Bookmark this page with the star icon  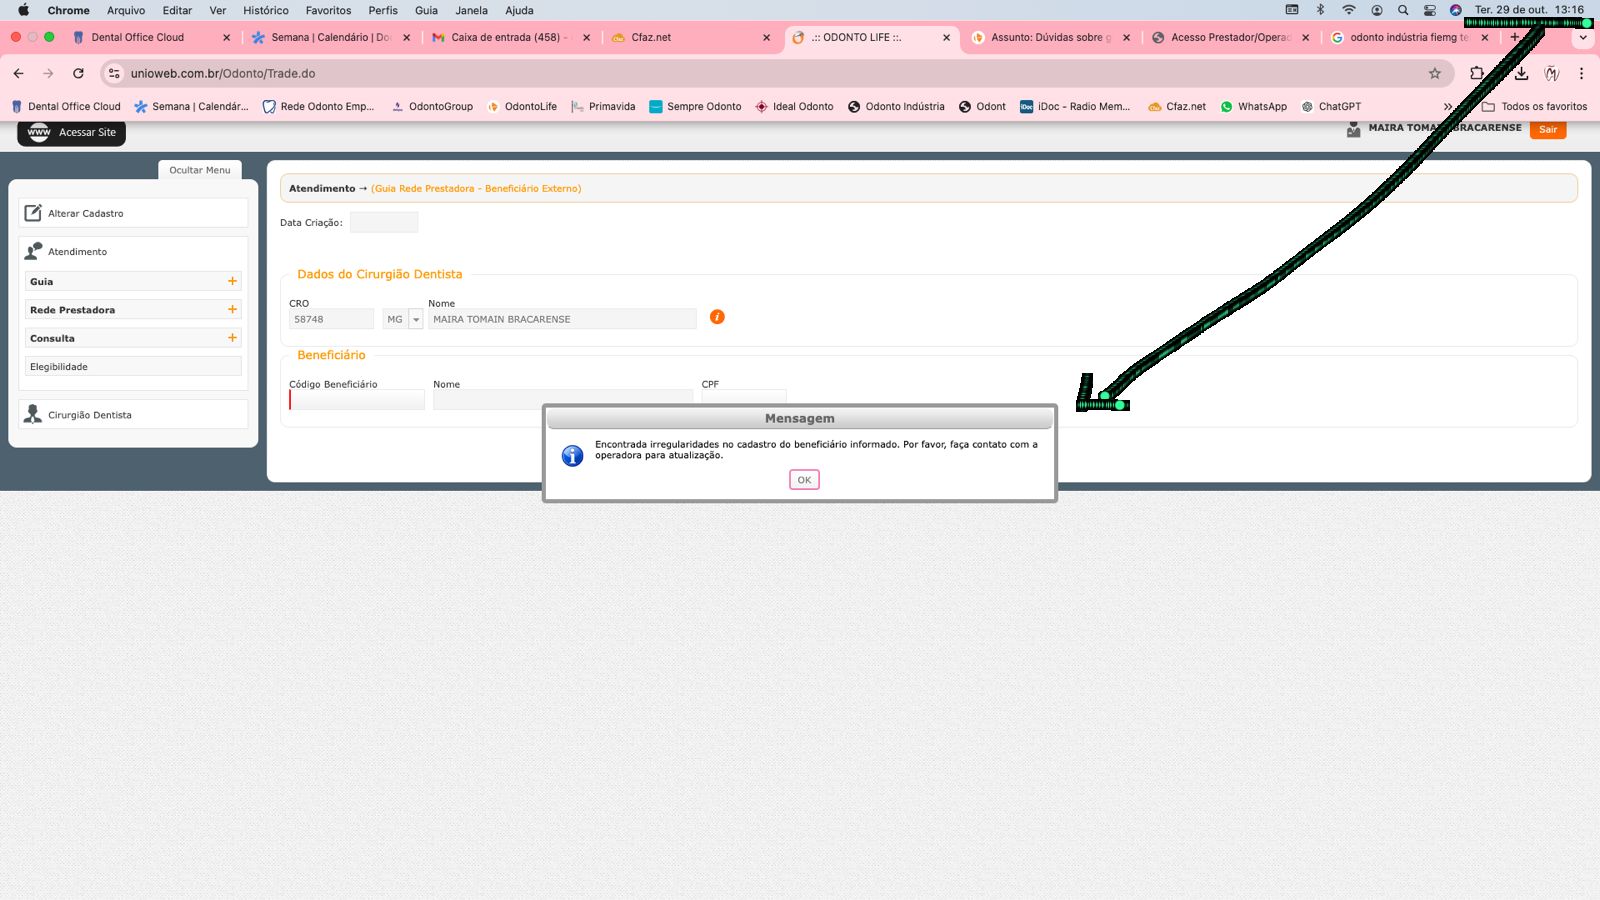tap(1435, 73)
